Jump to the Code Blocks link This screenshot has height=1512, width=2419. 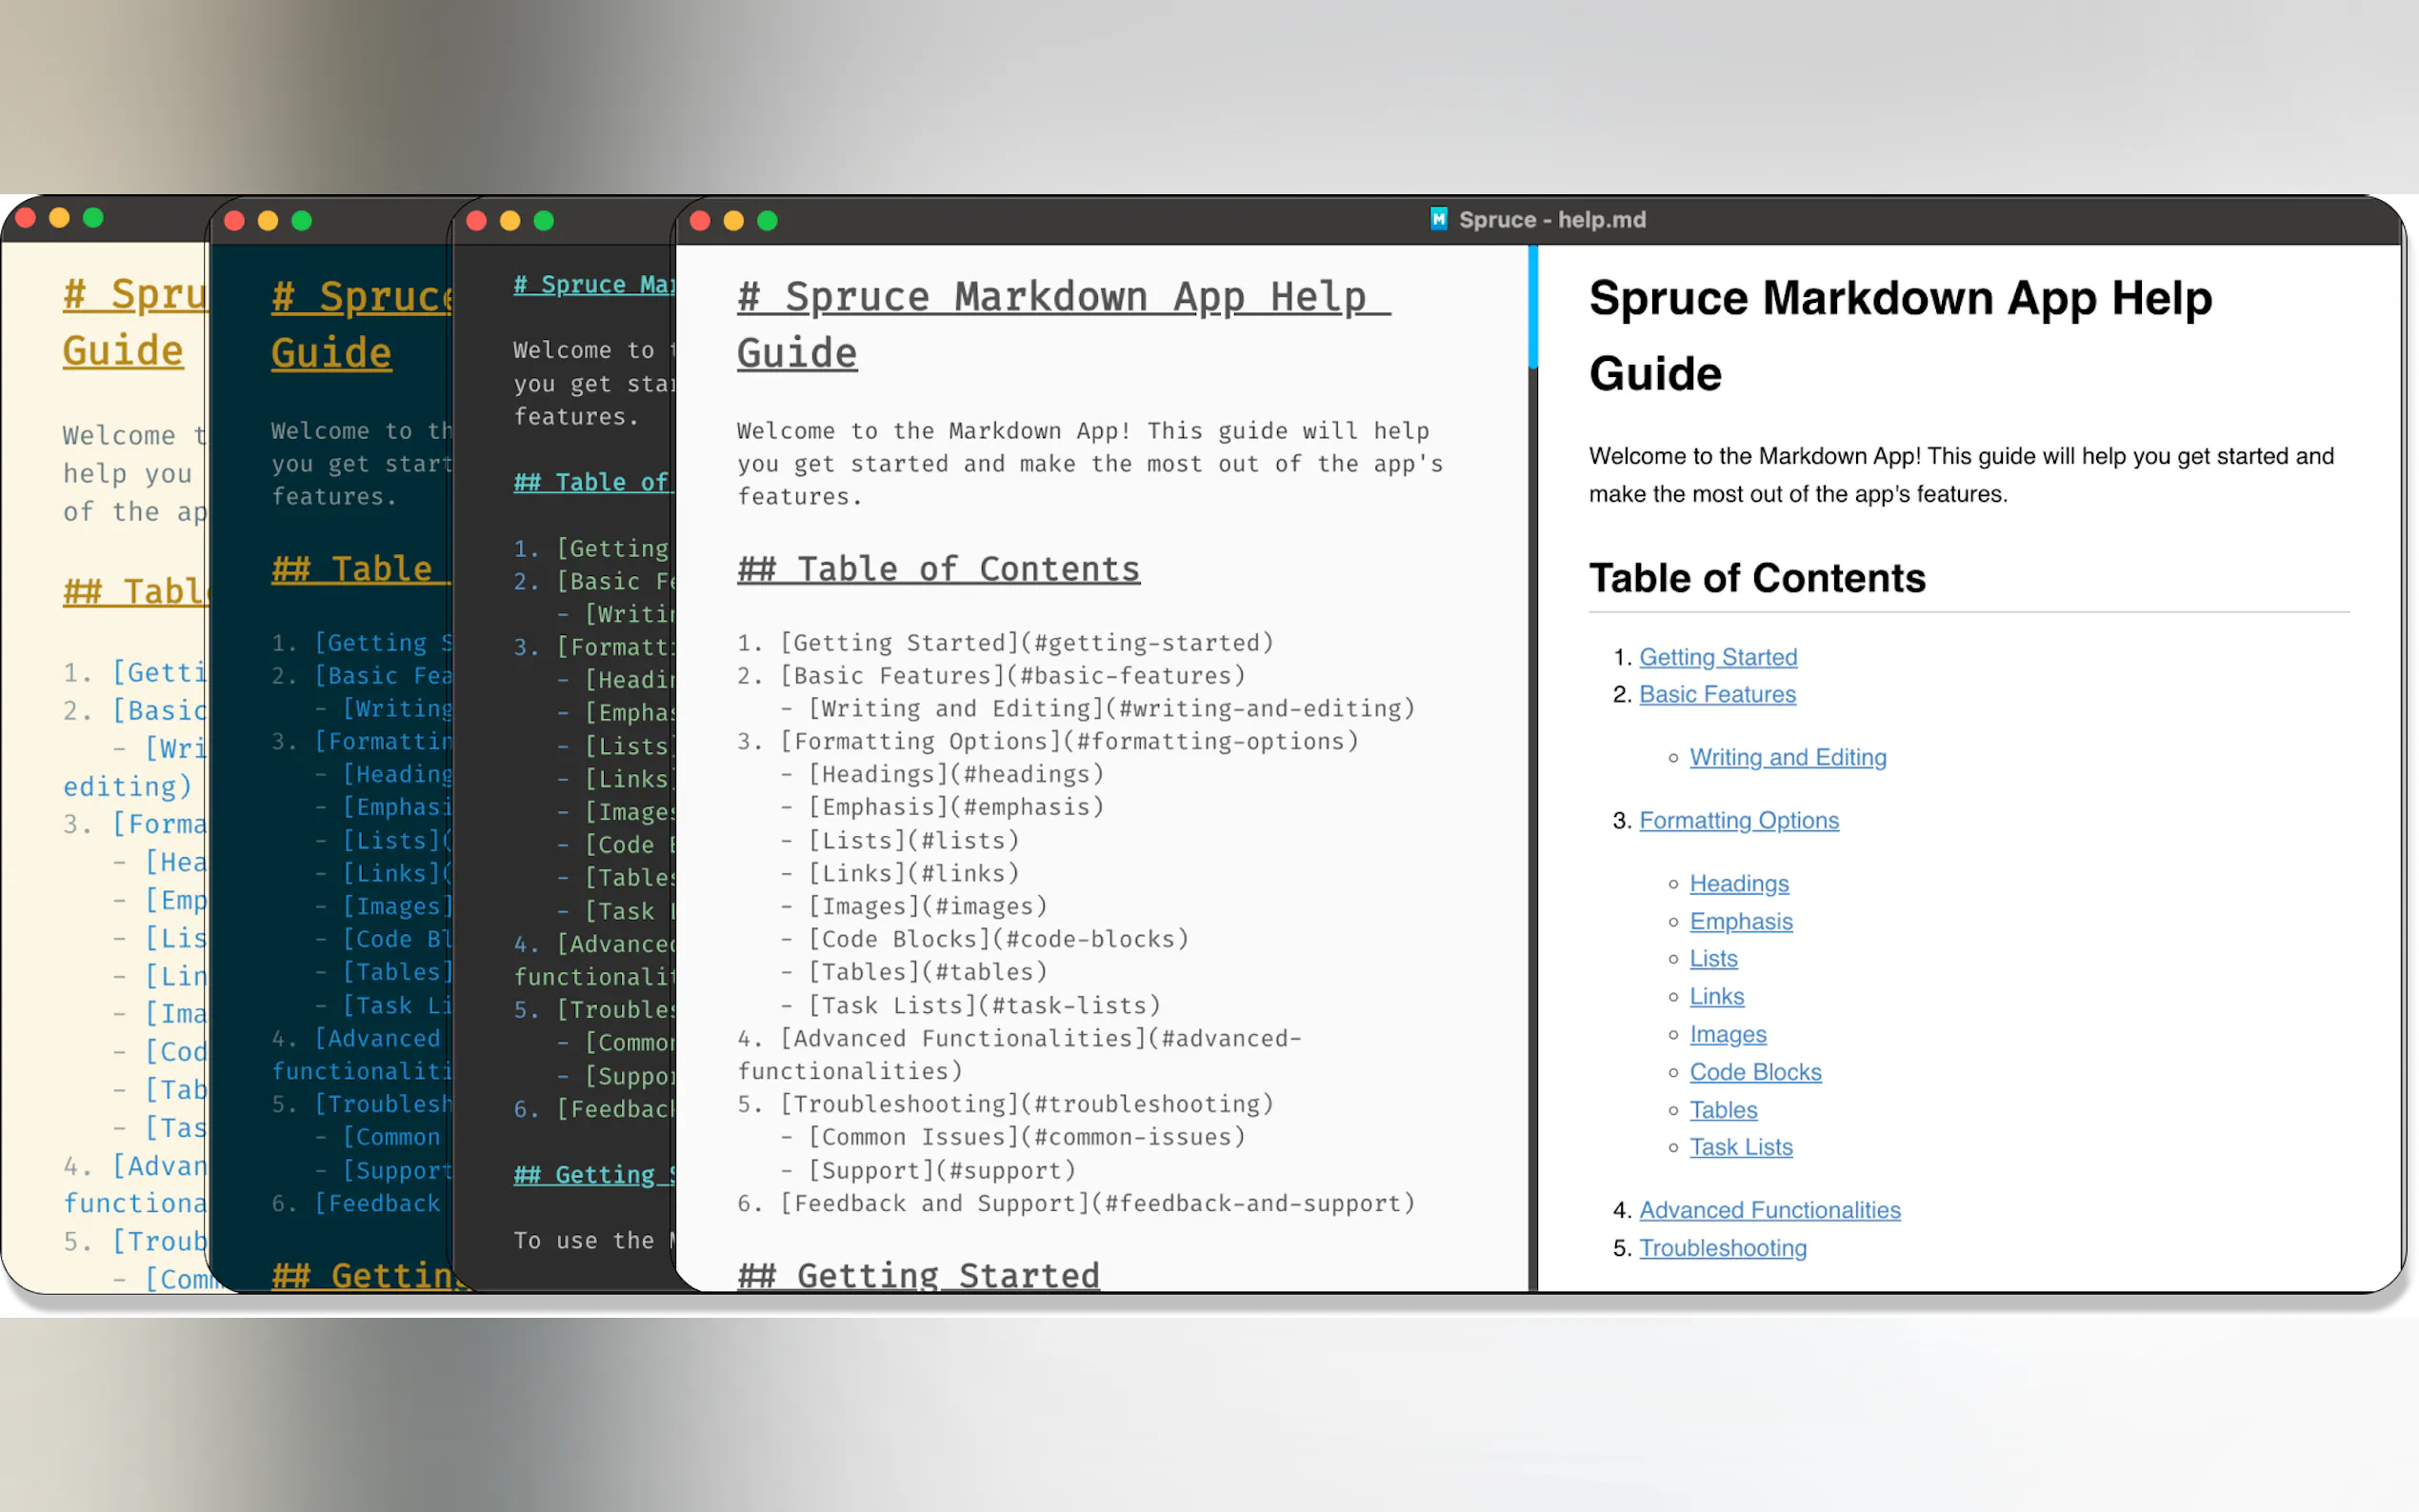point(1755,1072)
